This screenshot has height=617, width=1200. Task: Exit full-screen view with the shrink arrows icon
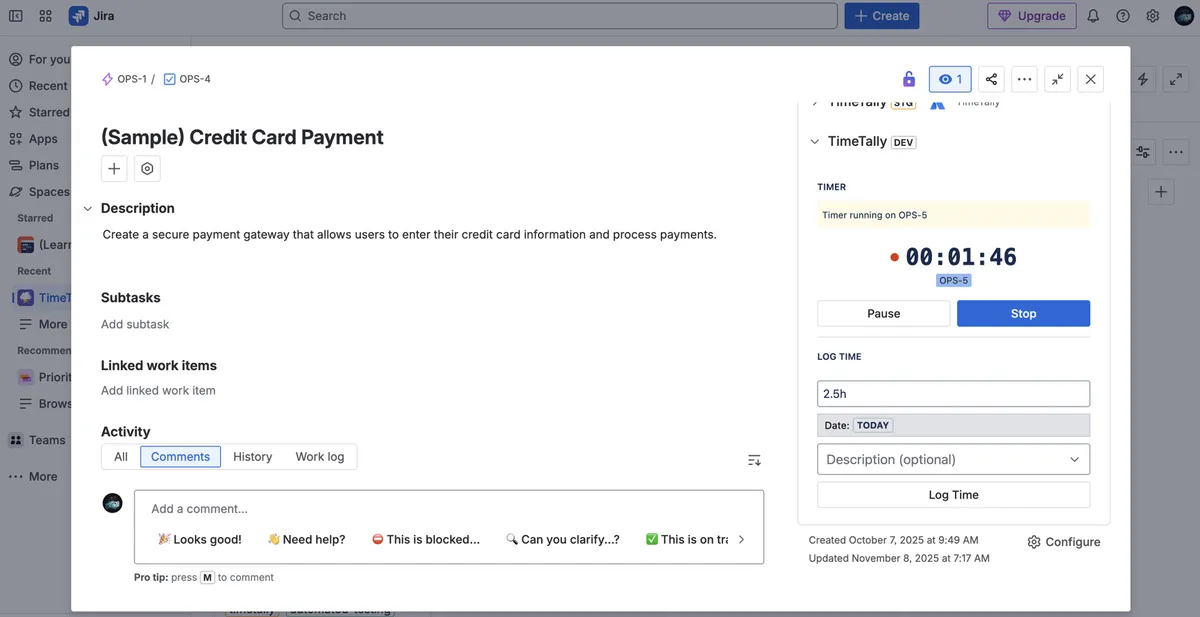point(1058,79)
